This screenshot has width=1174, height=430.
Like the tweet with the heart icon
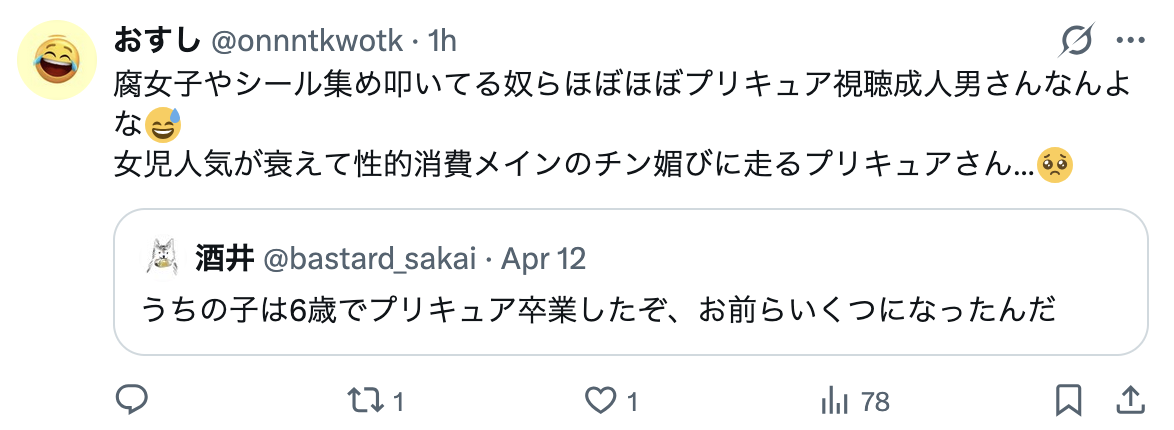(x=599, y=401)
